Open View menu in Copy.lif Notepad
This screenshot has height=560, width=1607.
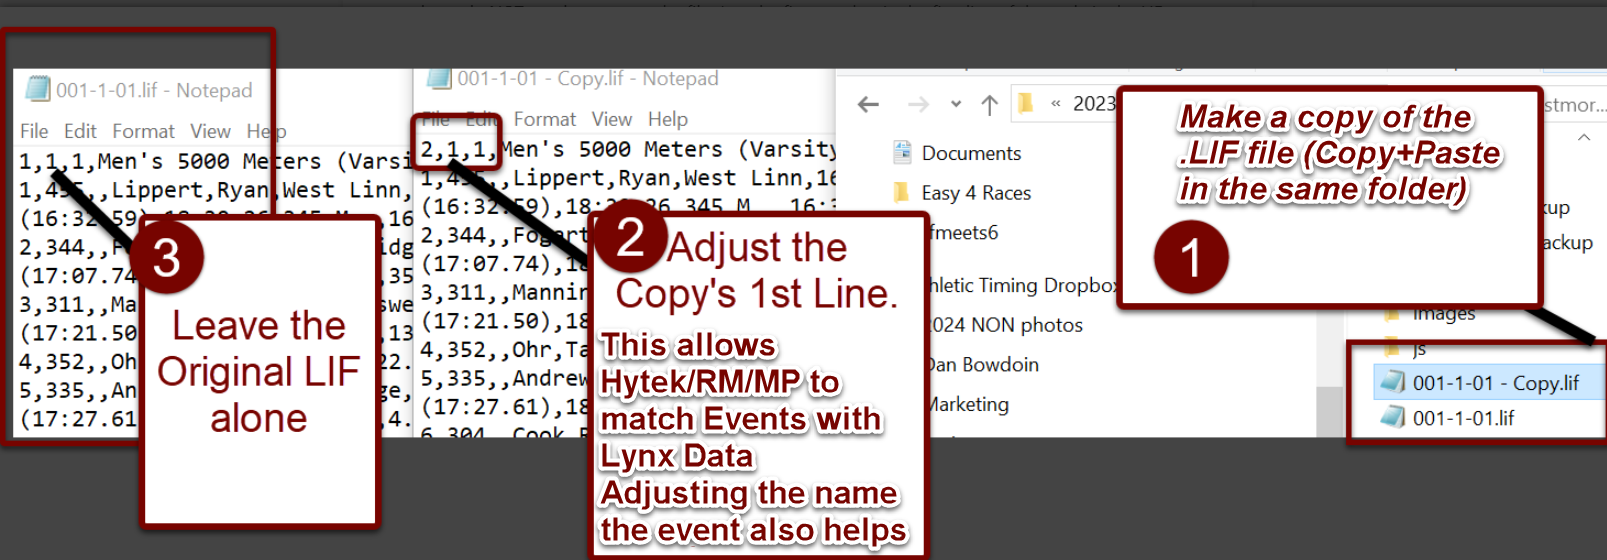611,119
